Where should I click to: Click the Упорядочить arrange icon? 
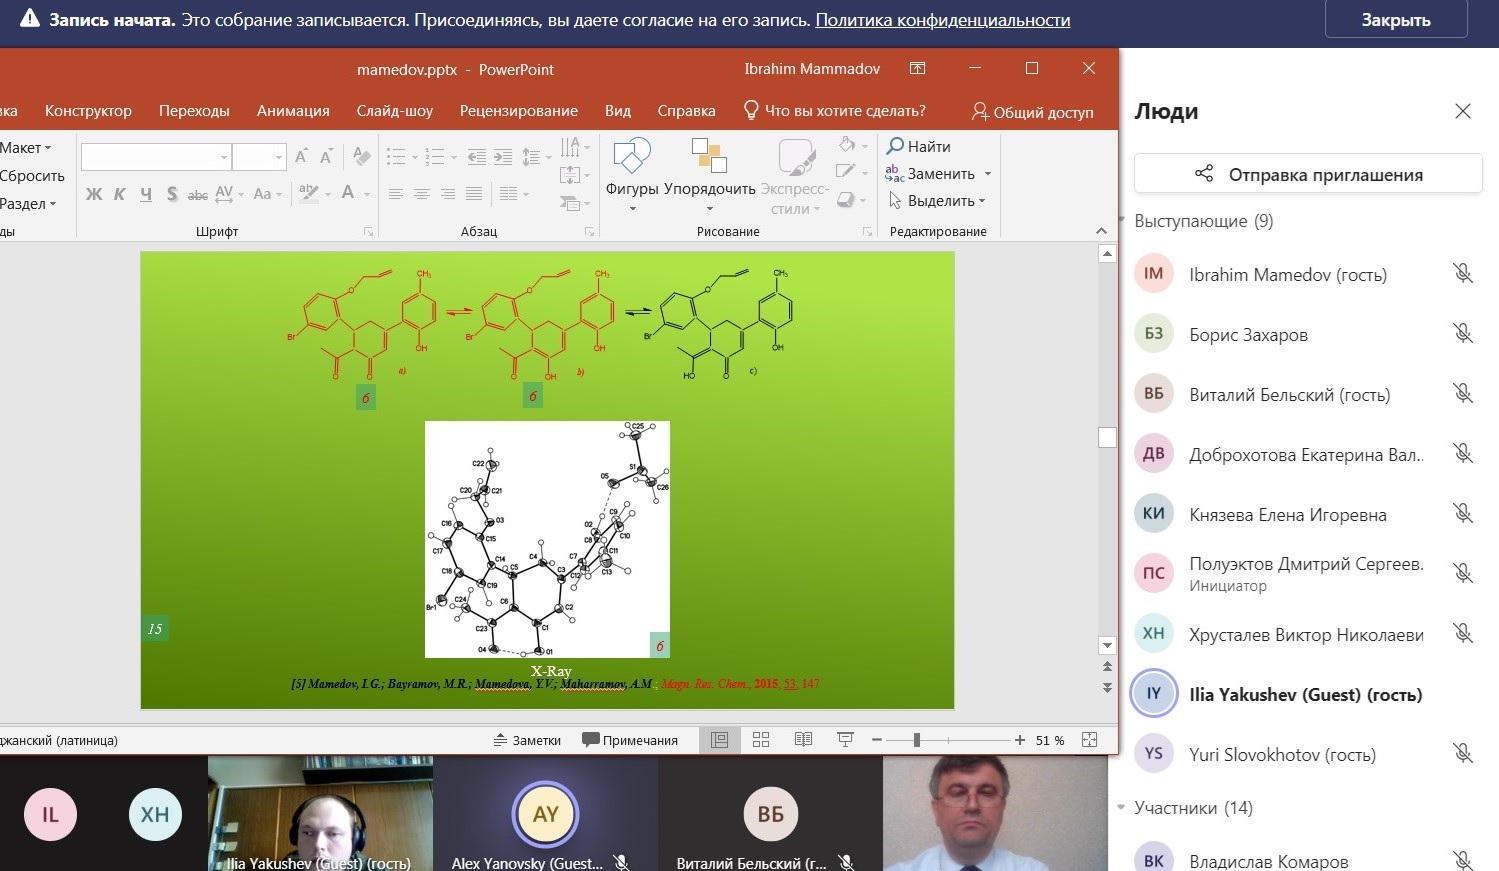709,157
